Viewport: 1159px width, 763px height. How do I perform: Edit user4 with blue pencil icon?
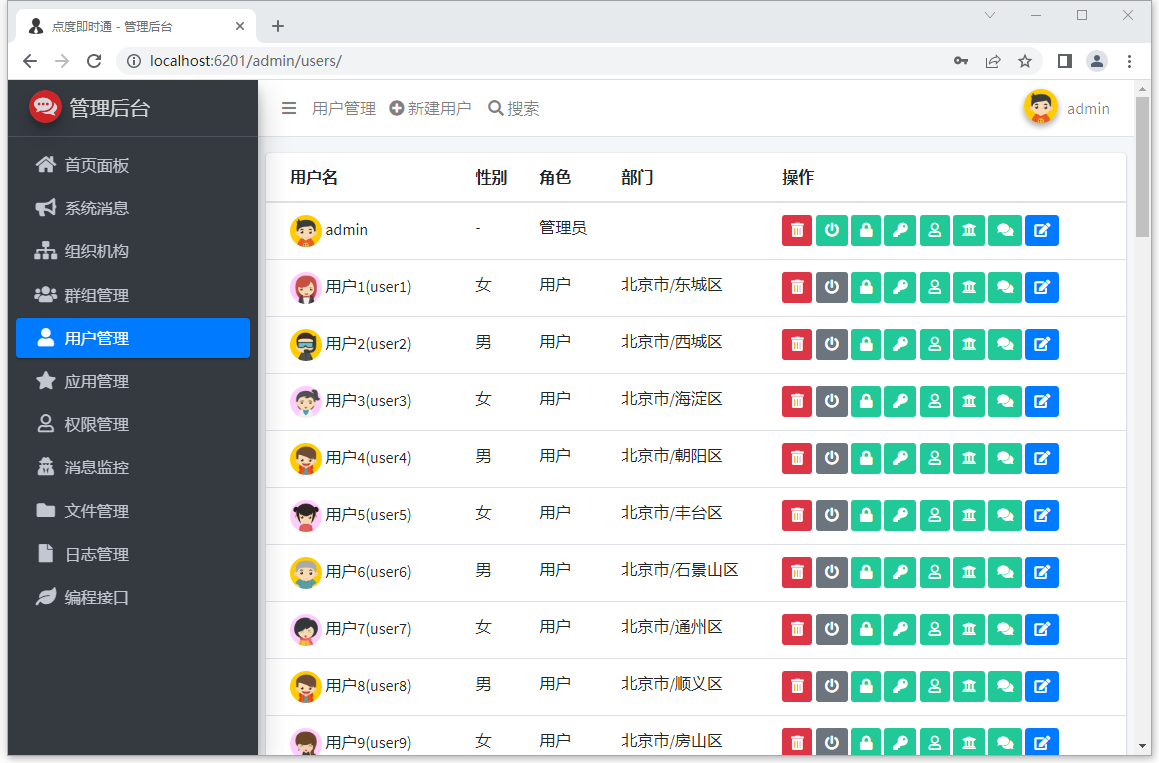[1041, 458]
